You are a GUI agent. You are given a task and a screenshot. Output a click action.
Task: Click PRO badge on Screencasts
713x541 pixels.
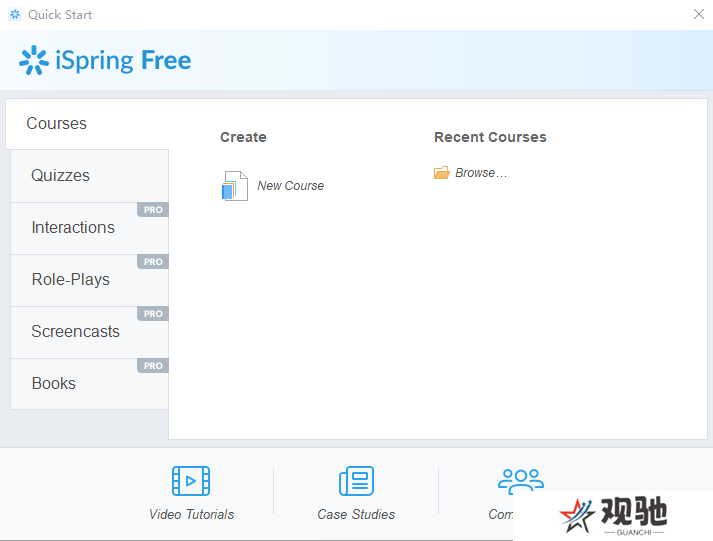pos(153,314)
